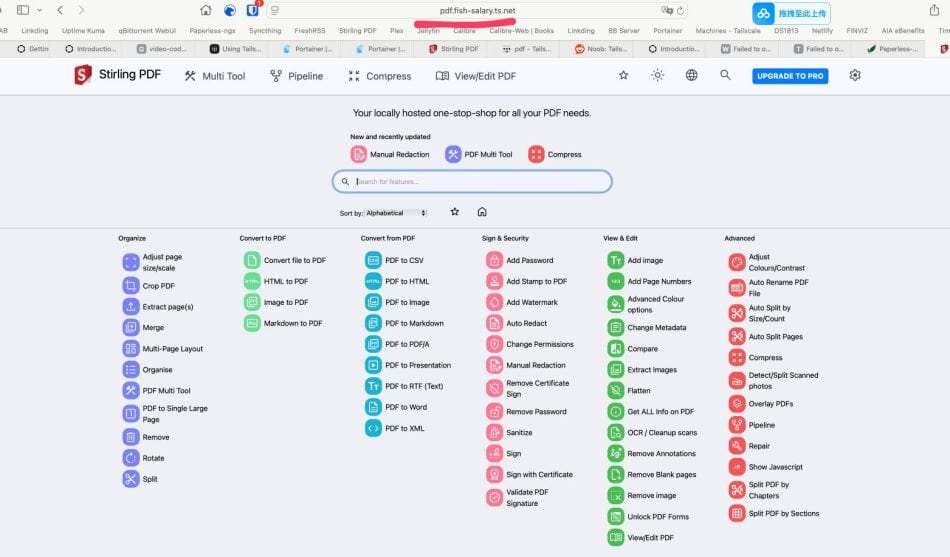Open browser sidebar toggle dropdown arrow
This screenshot has width=950, height=557.
(39, 10)
